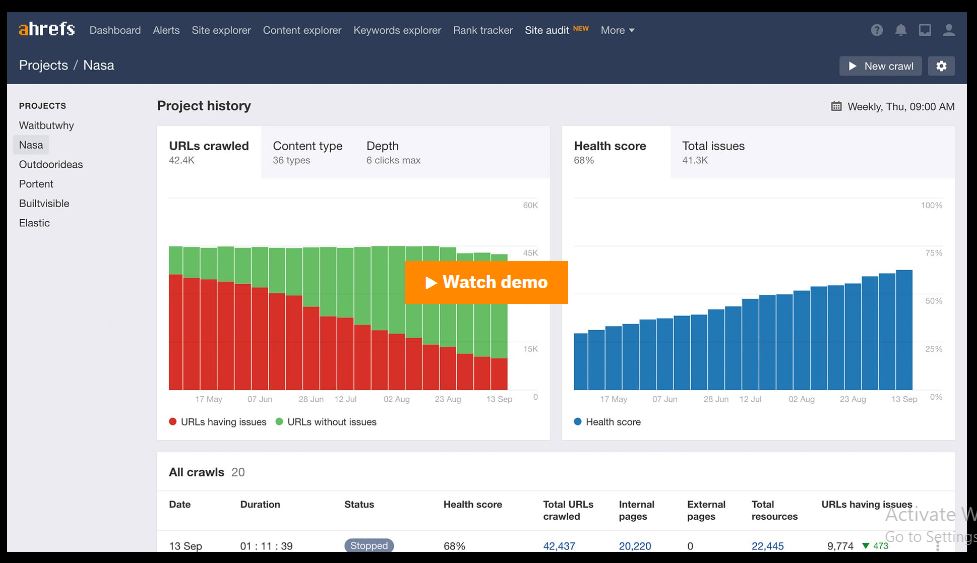Switch to Content type tab
This screenshot has width=977, height=563.
click(308, 152)
